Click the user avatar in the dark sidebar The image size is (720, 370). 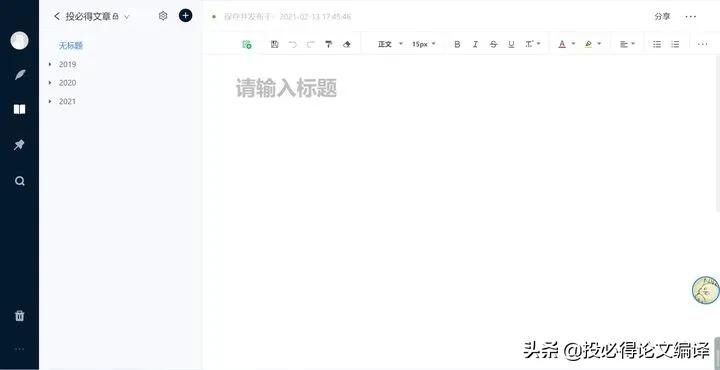pyautogui.click(x=19, y=41)
